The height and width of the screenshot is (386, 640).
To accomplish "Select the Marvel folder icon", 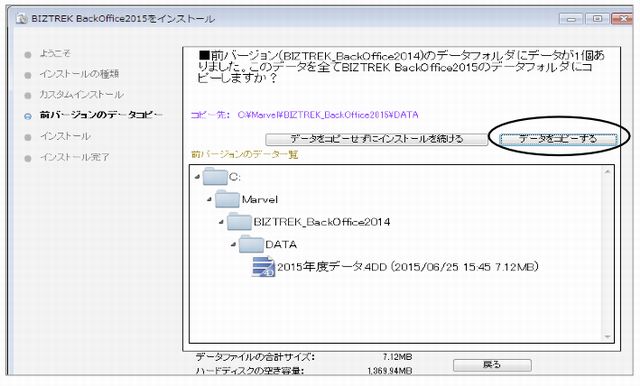I will [227, 199].
